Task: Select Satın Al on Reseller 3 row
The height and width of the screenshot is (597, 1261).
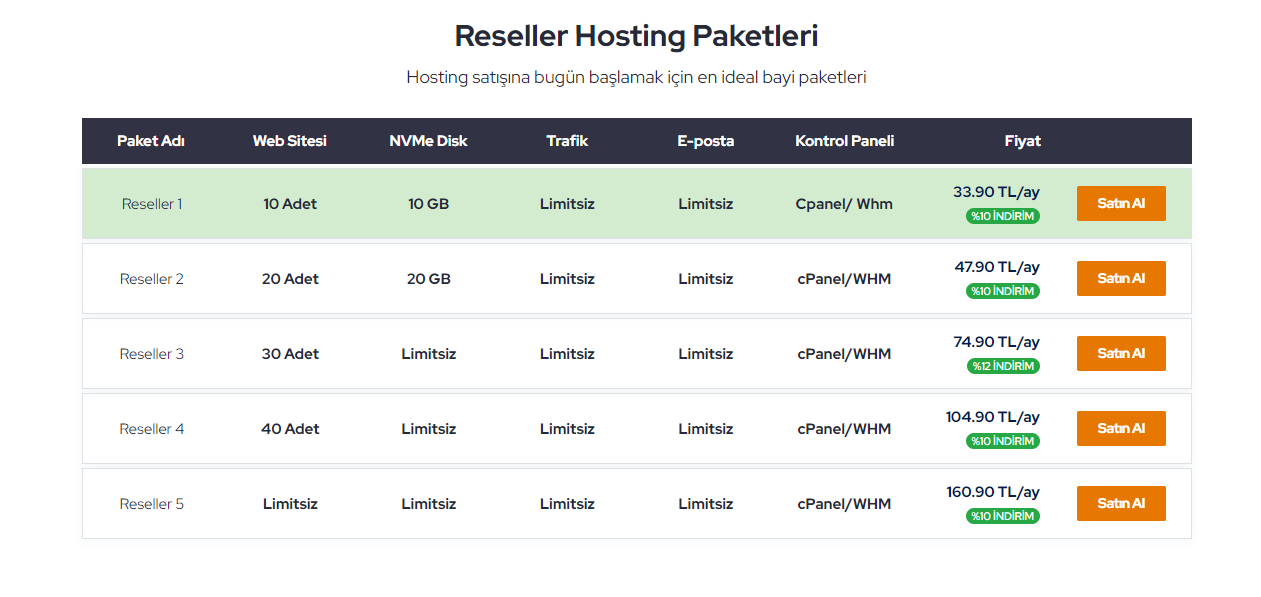Action: click(x=1121, y=353)
